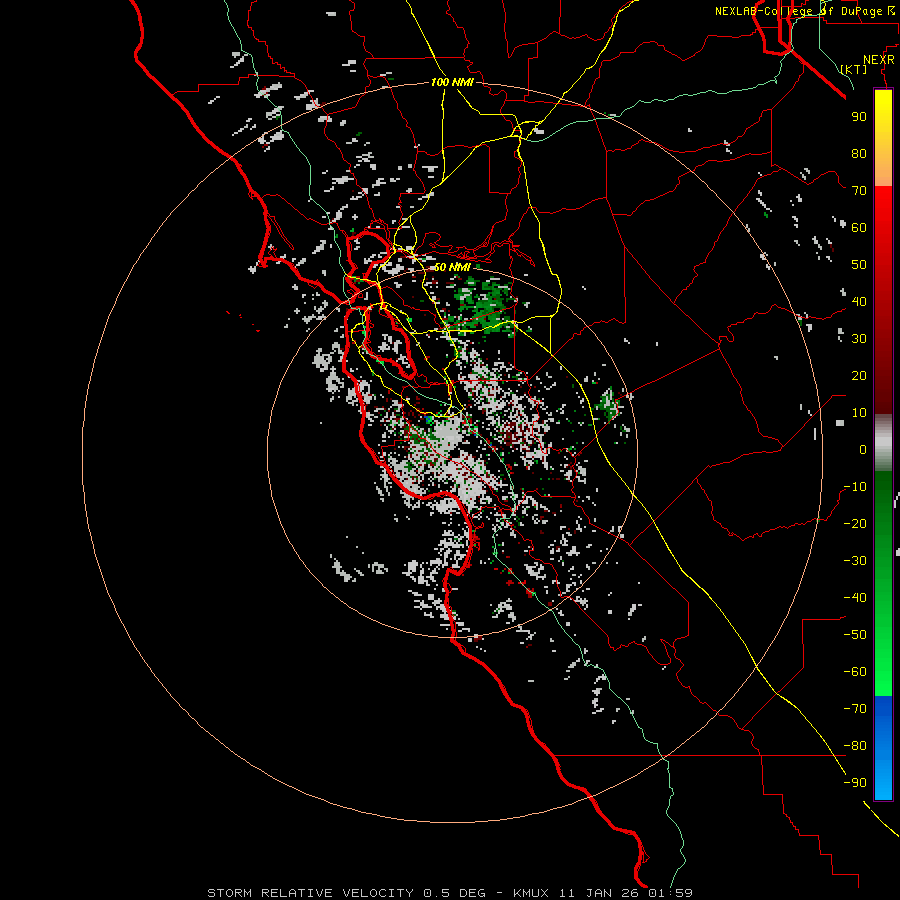Screen dimensions: 900x900
Task: Click the -20 value on the velocity scale
Action: [855, 523]
